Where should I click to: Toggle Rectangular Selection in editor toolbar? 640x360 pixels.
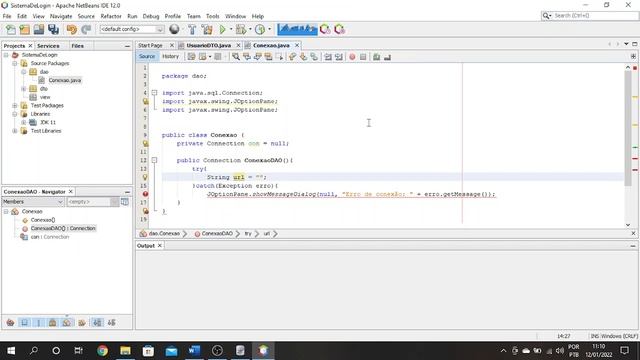tap(280, 57)
